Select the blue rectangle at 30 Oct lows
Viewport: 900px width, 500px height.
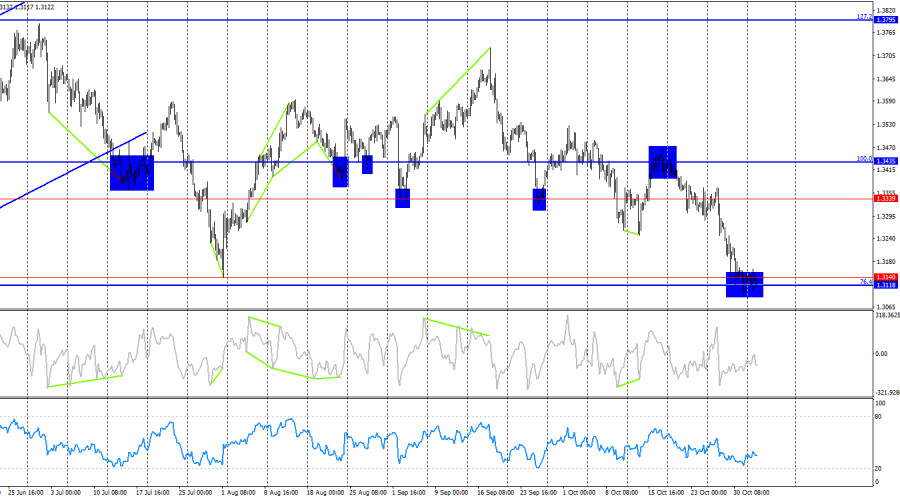click(744, 284)
